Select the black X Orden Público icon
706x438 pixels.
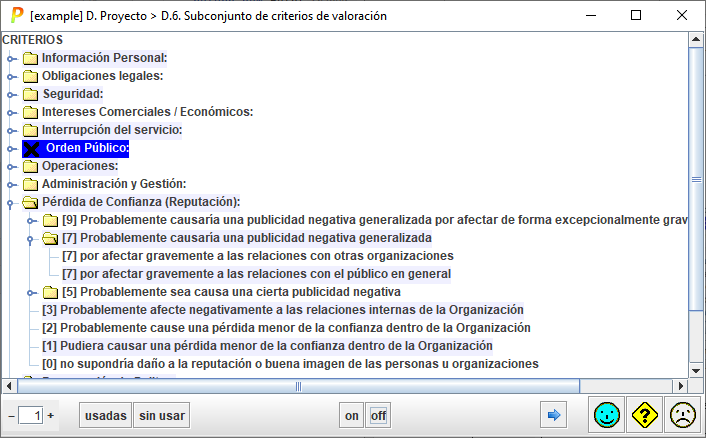coord(31,148)
